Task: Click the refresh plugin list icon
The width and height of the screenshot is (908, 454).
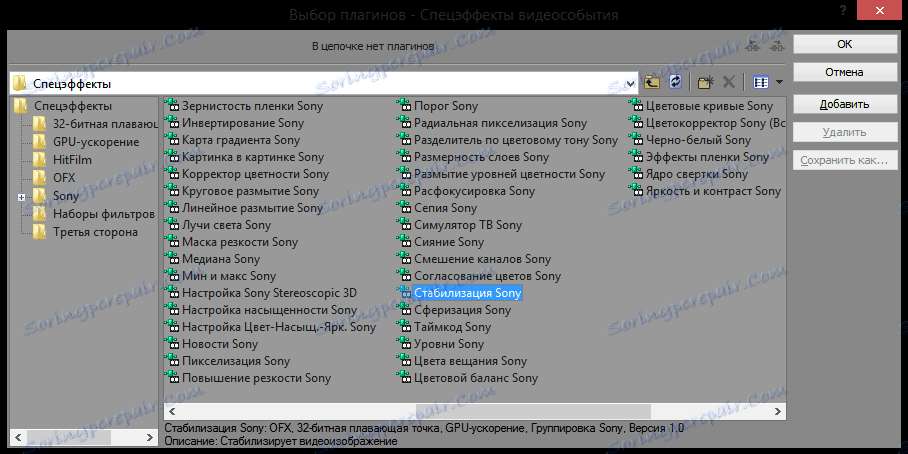Action: (675, 82)
